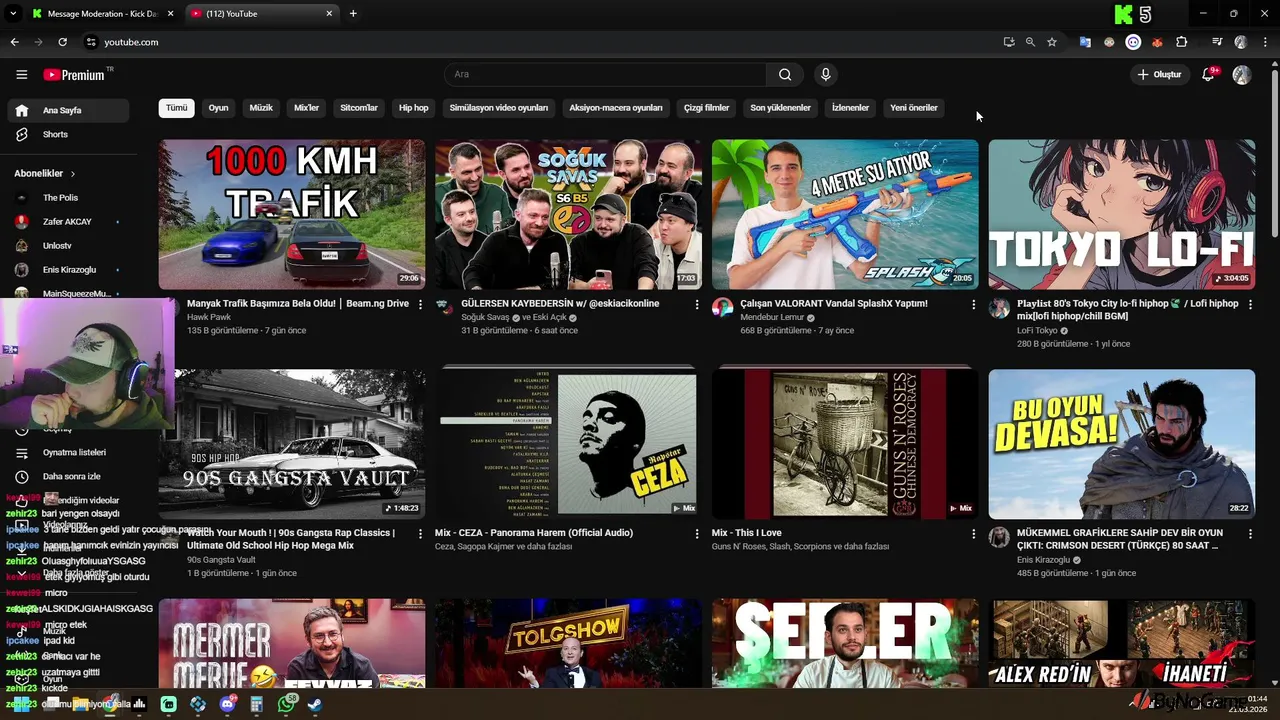Viewport: 1280px width, 720px height.
Task: Open the green Kick app on taskbar
Action: [x=168, y=704]
